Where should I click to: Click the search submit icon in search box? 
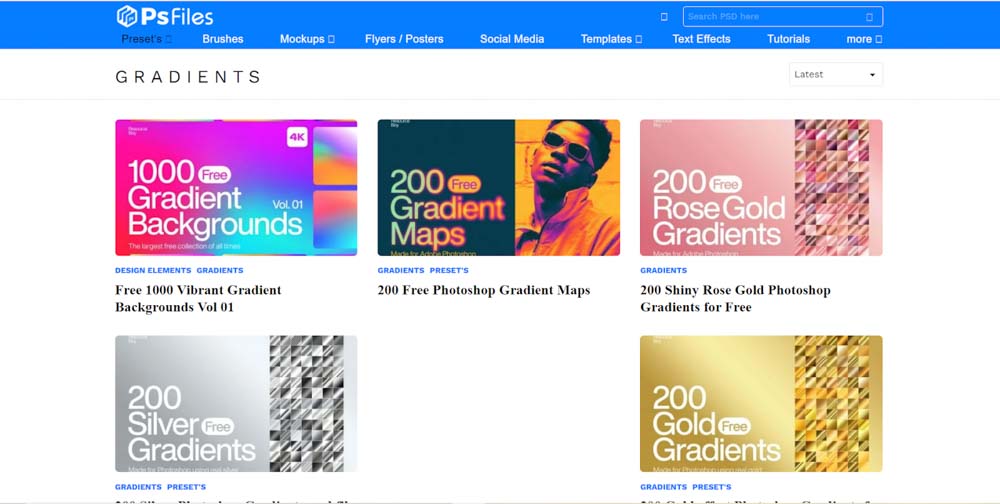869,17
